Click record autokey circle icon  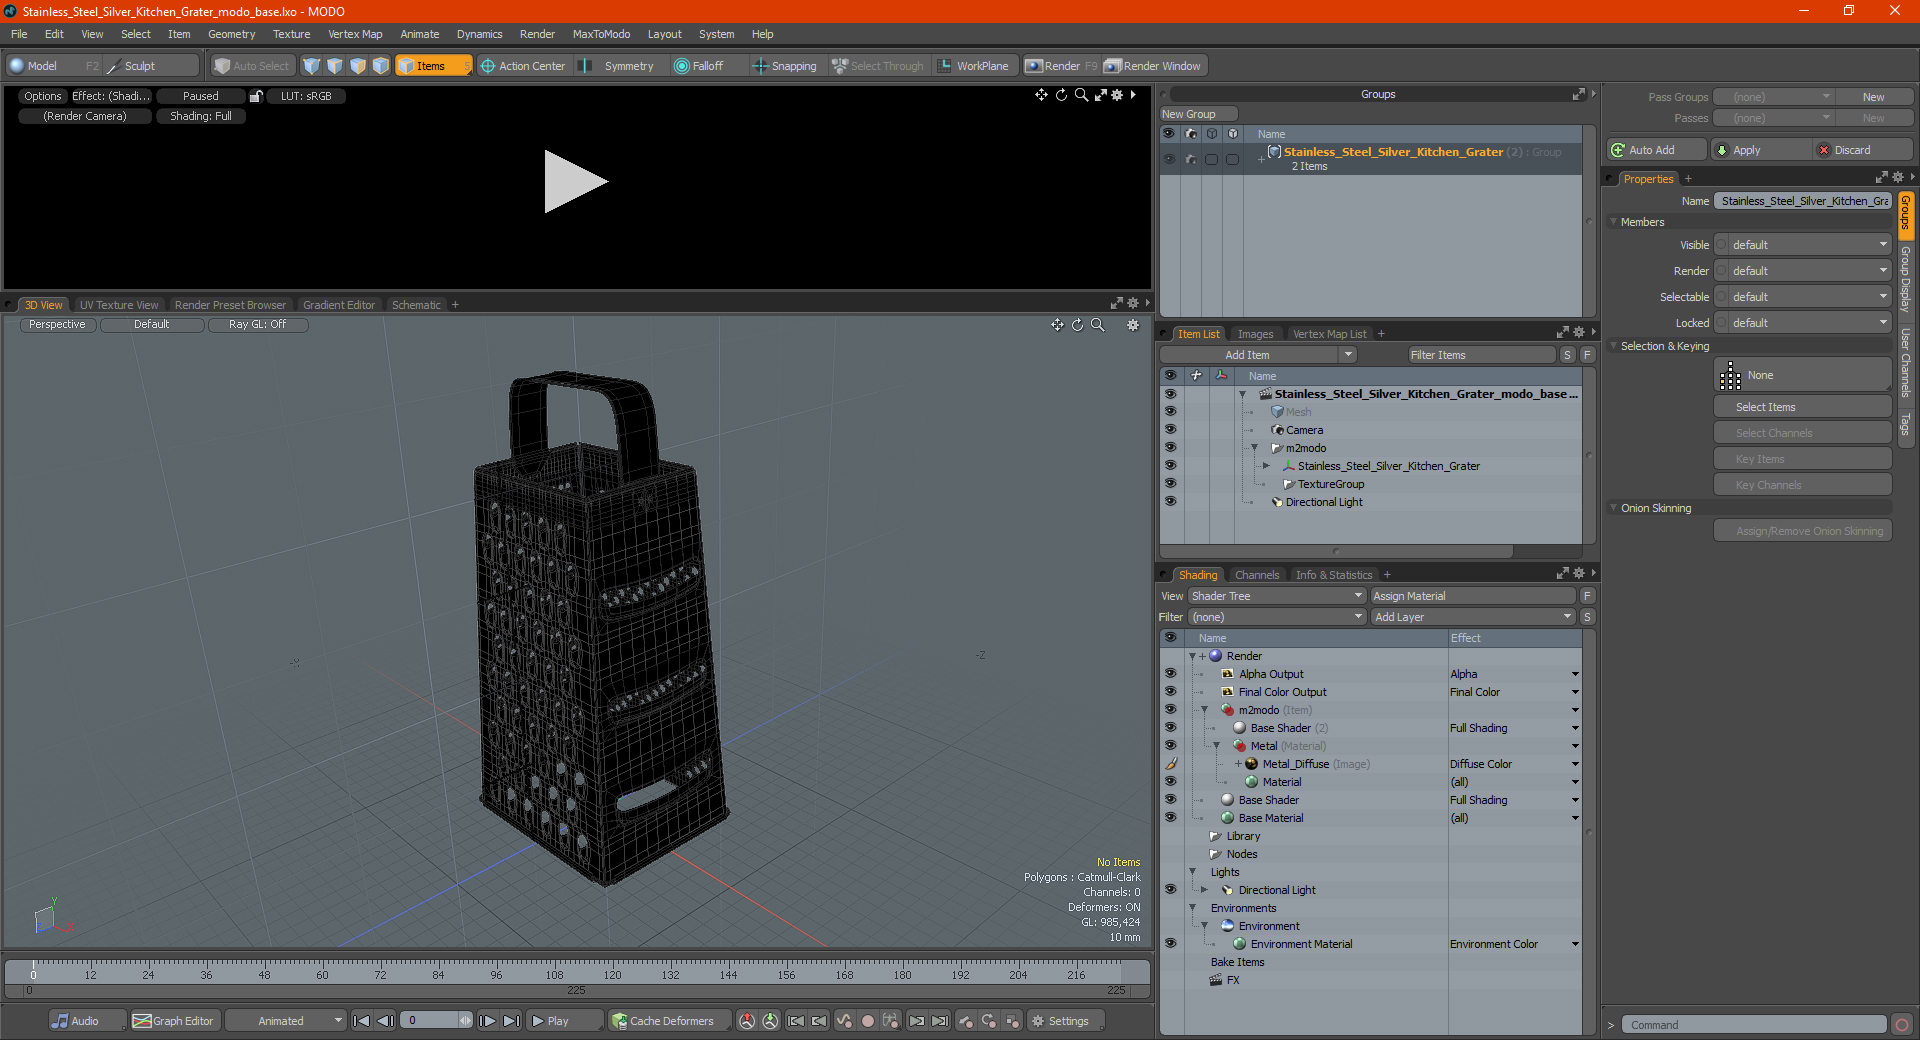pyautogui.click(x=868, y=1021)
